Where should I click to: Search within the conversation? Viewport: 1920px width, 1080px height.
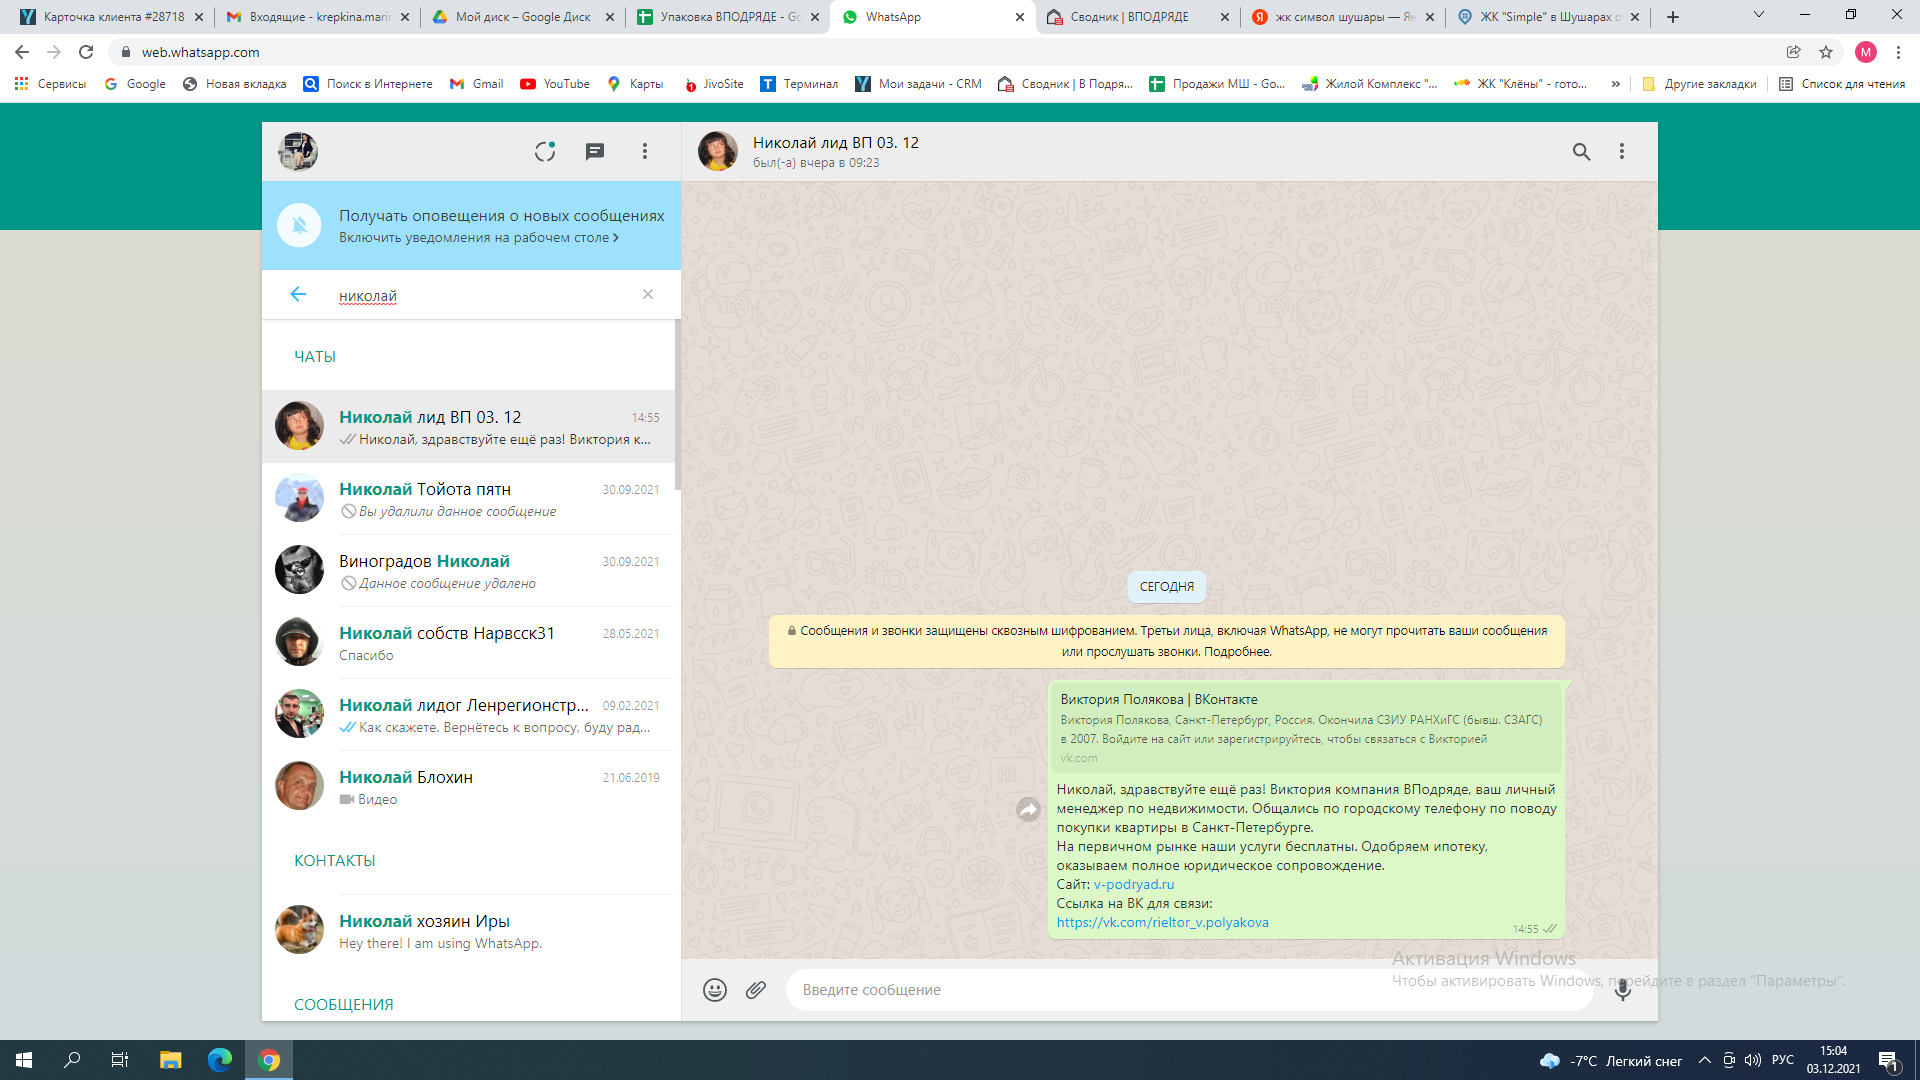pos(1581,151)
